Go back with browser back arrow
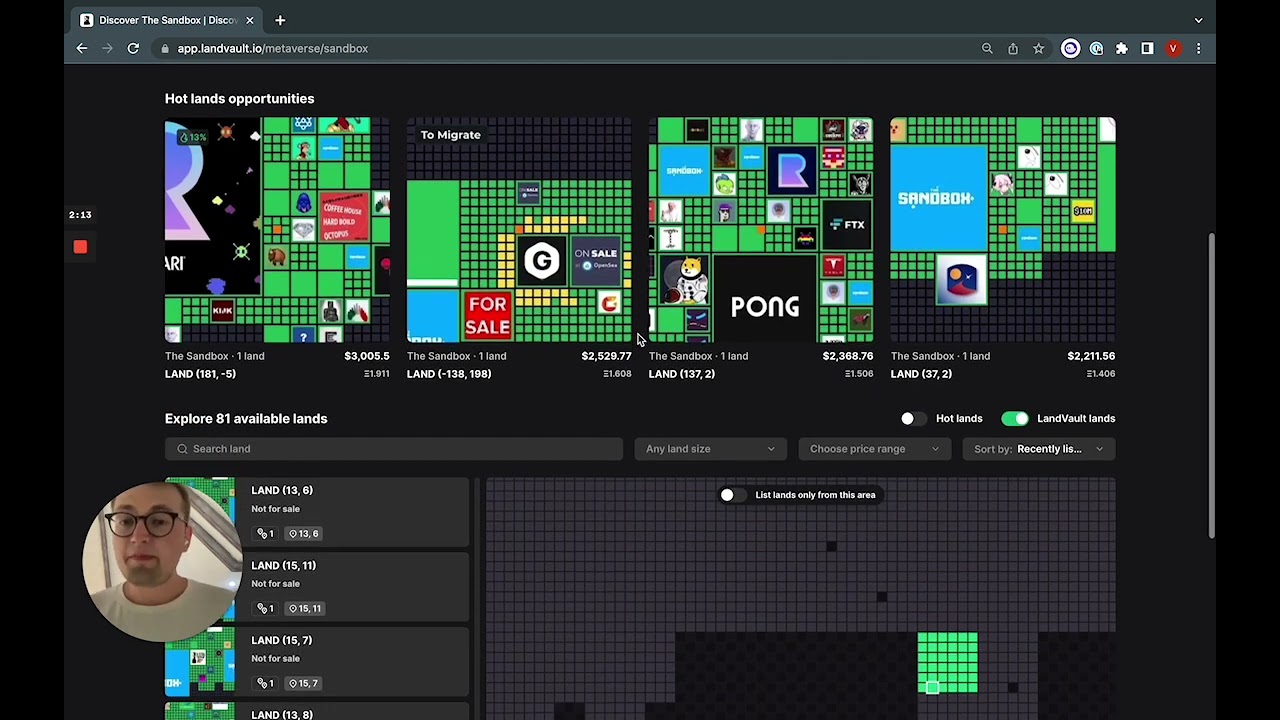1280x720 pixels. pyautogui.click(x=82, y=48)
